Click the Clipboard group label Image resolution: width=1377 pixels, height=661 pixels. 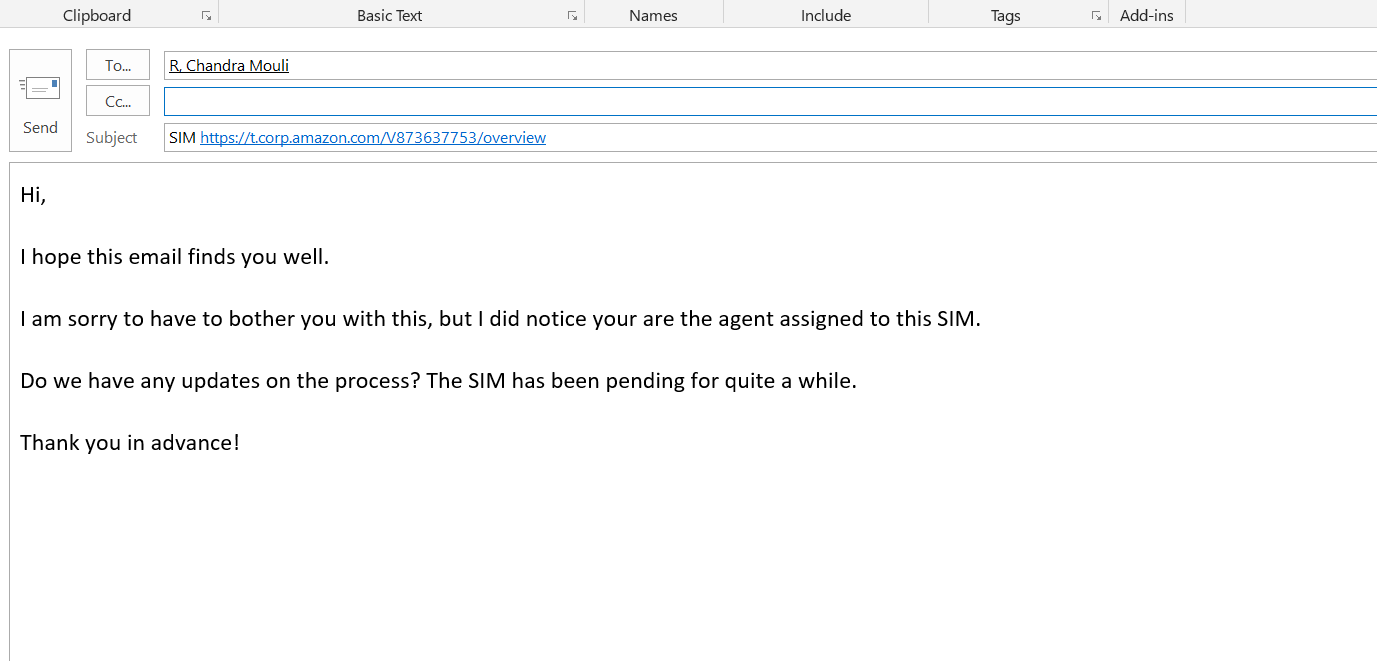[x=97, y=16]
